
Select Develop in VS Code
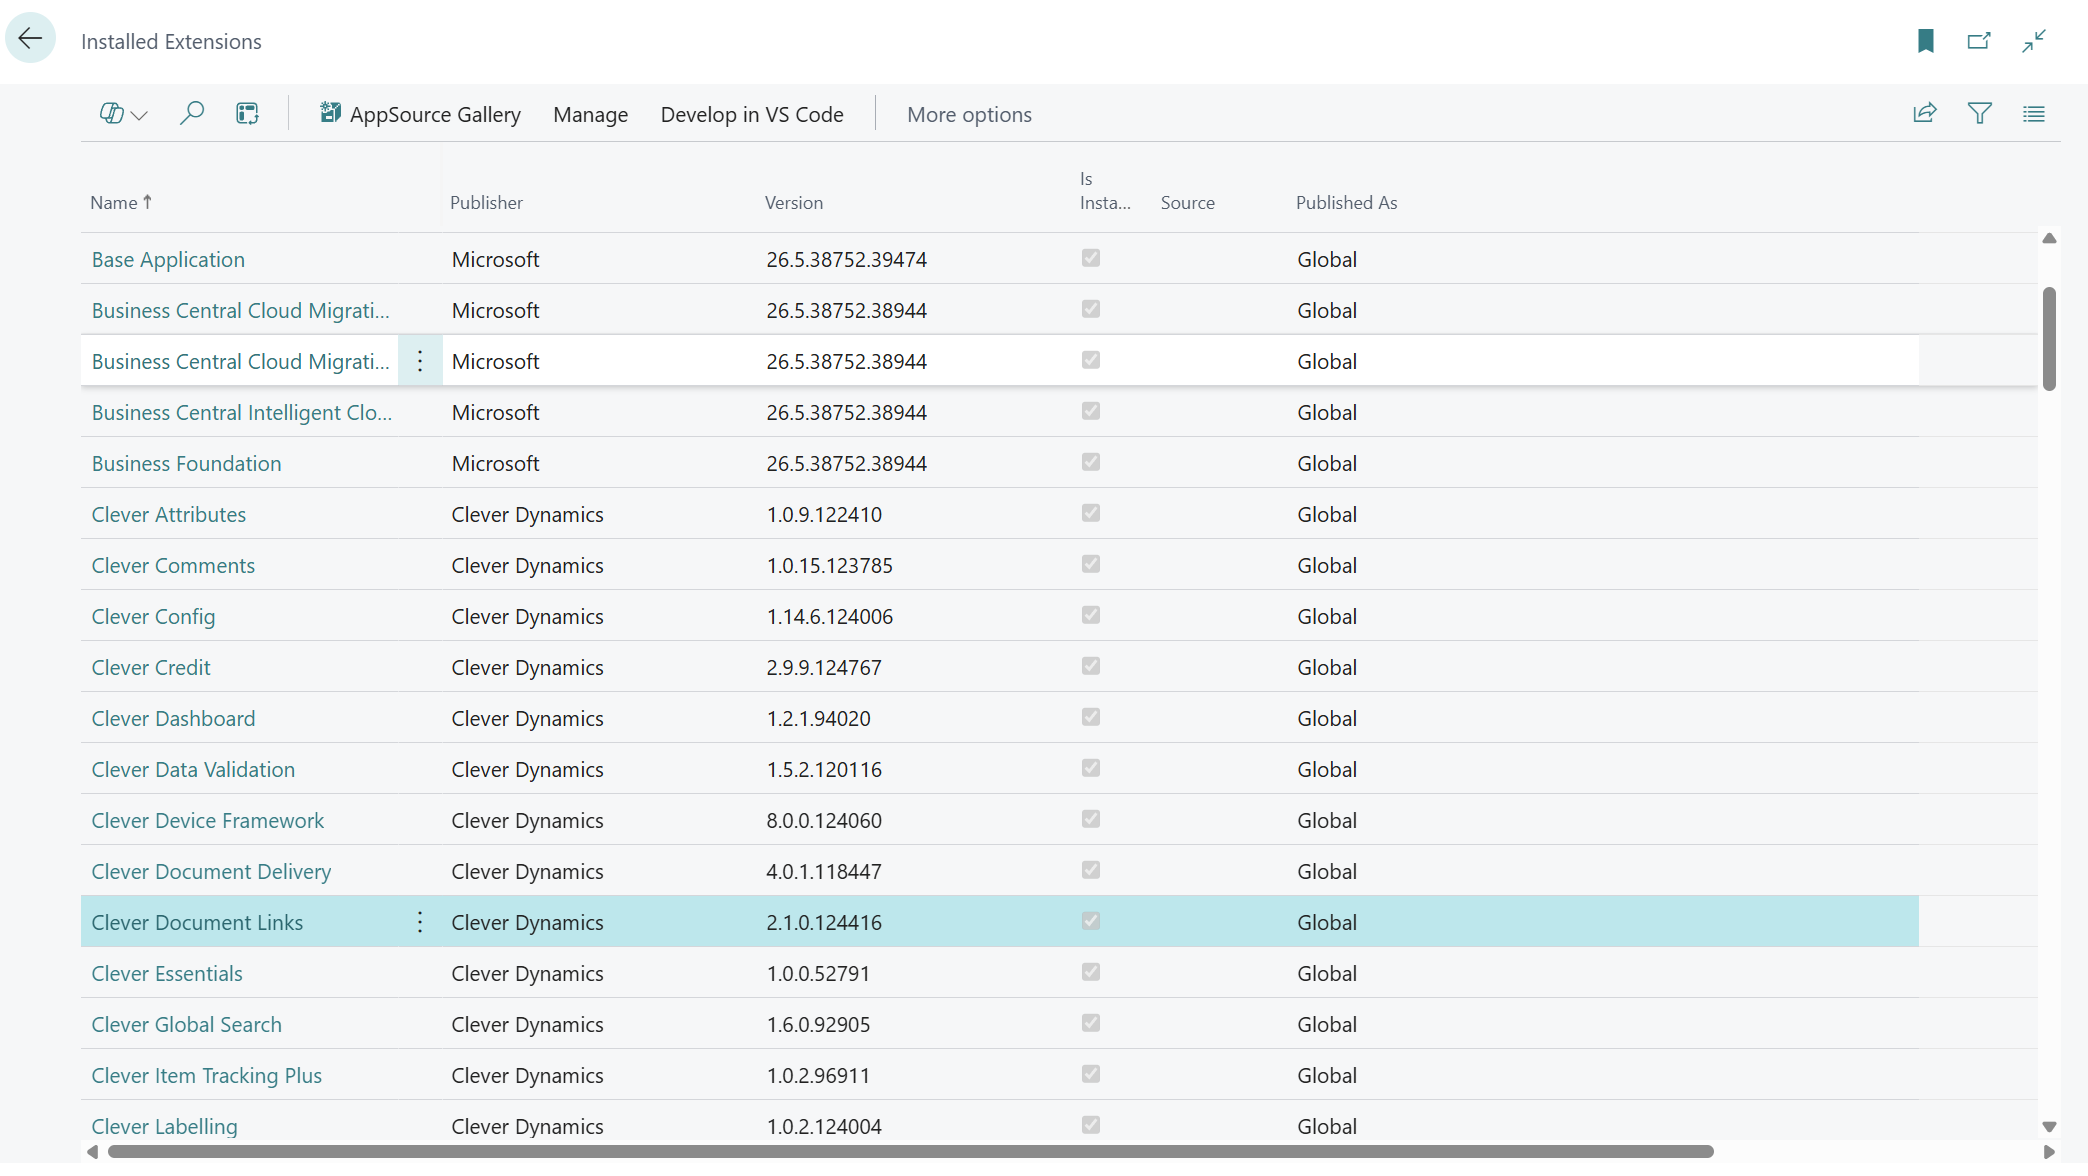tap(751, 114)
